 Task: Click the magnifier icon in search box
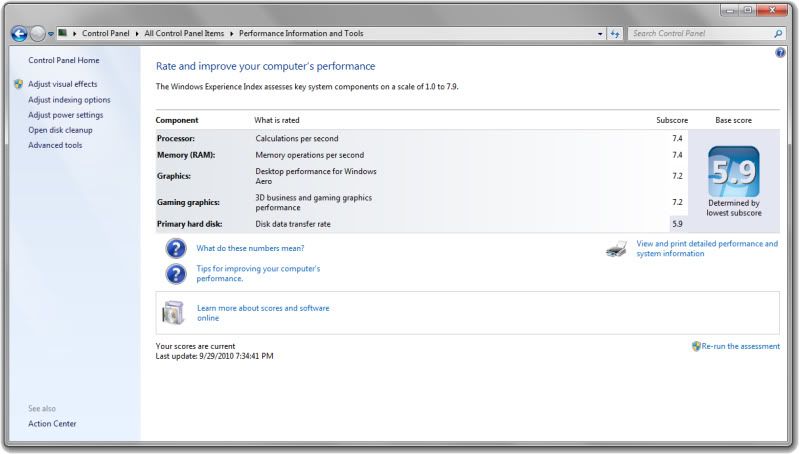coord(779,33)
